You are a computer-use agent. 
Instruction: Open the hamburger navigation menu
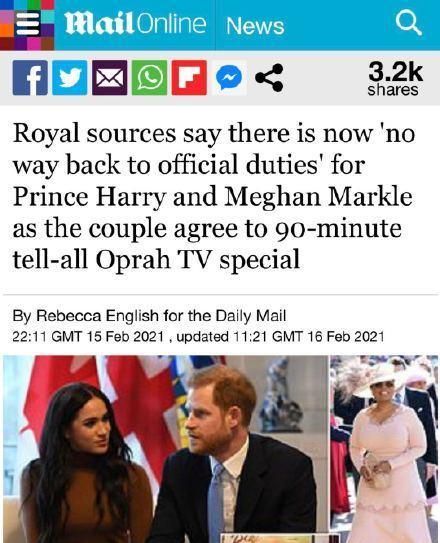(x=27, y=24)
